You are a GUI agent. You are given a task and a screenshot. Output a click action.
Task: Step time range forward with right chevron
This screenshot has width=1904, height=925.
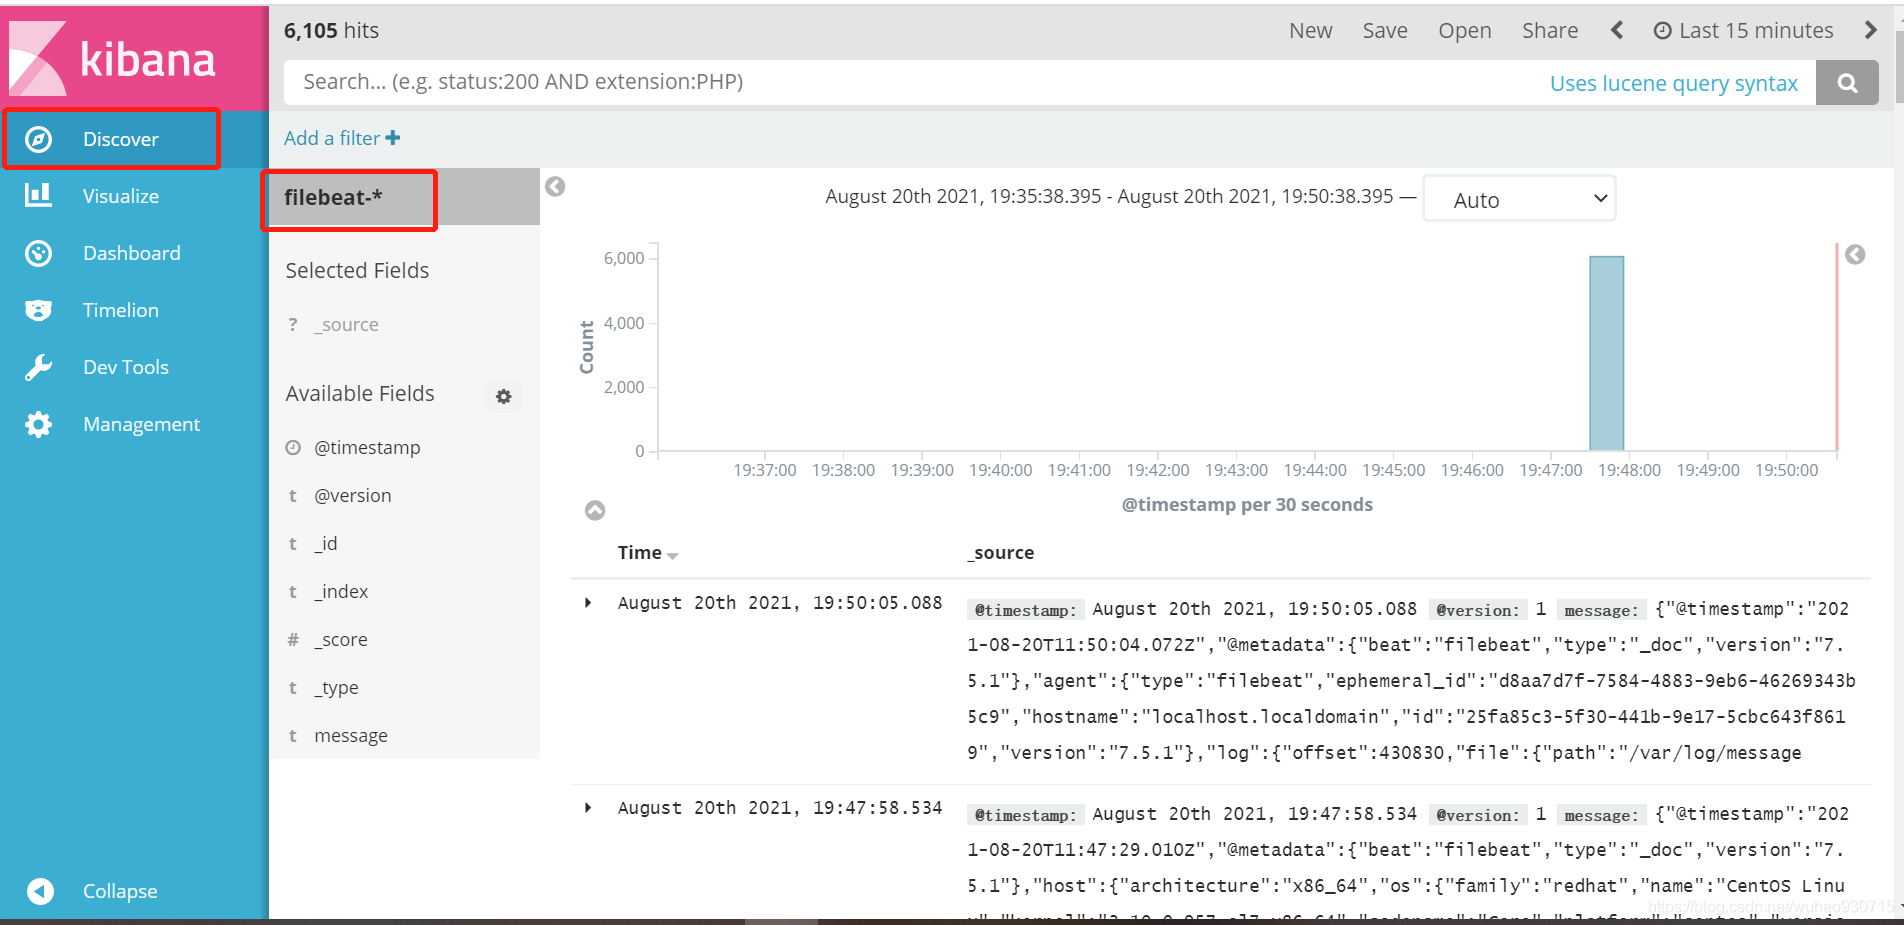point(1870,30)
